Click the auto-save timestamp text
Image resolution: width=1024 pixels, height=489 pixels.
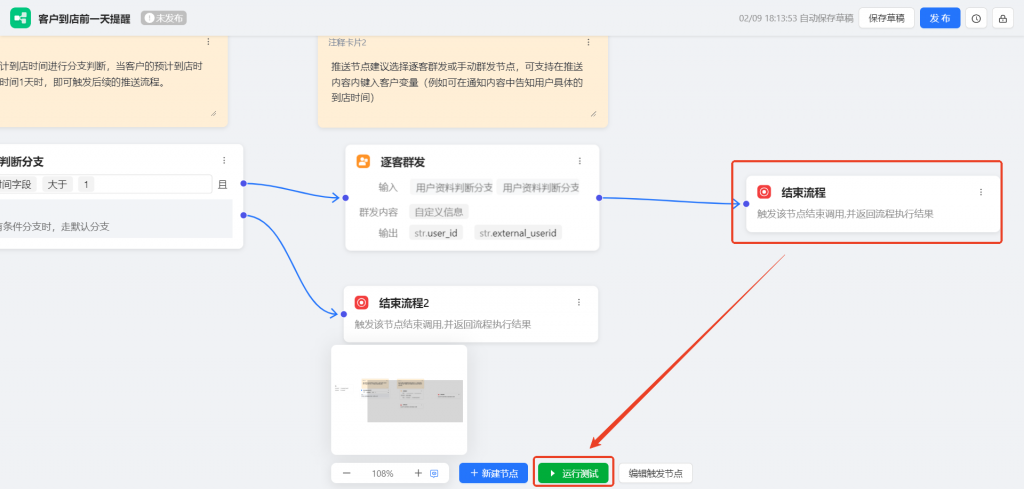(796, 18)
